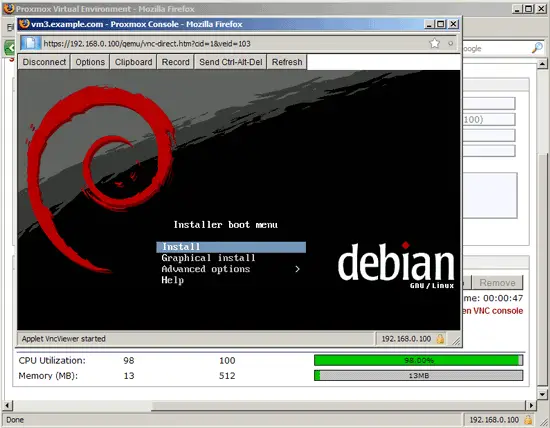The height and width of the screenshot is (428, 550).
Task: Minimize the Proxmox Console window
Action: pos(429,24)
